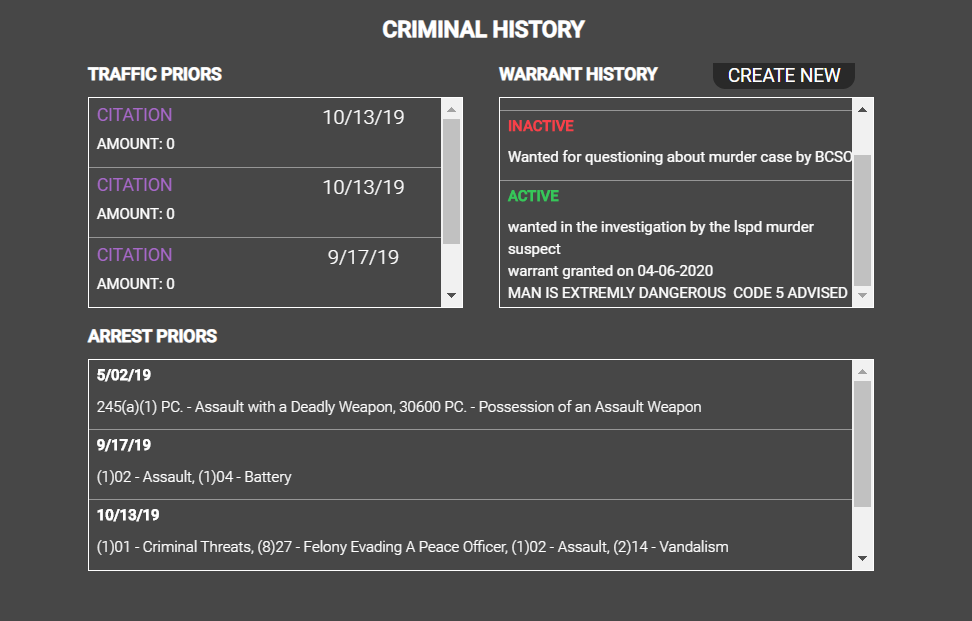Open the INACTIVE BCSO questioning warrant
The image size is (972, 621).
click(676, 146)
